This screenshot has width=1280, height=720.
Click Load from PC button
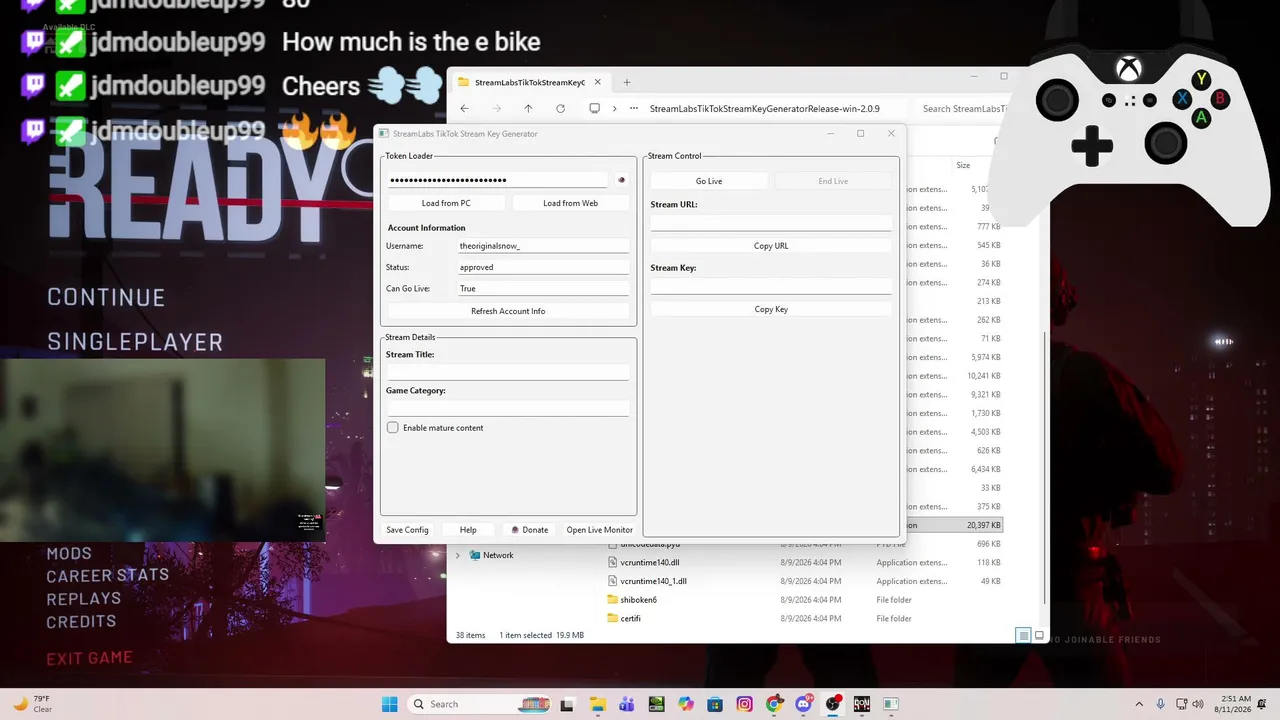point(446,203)
